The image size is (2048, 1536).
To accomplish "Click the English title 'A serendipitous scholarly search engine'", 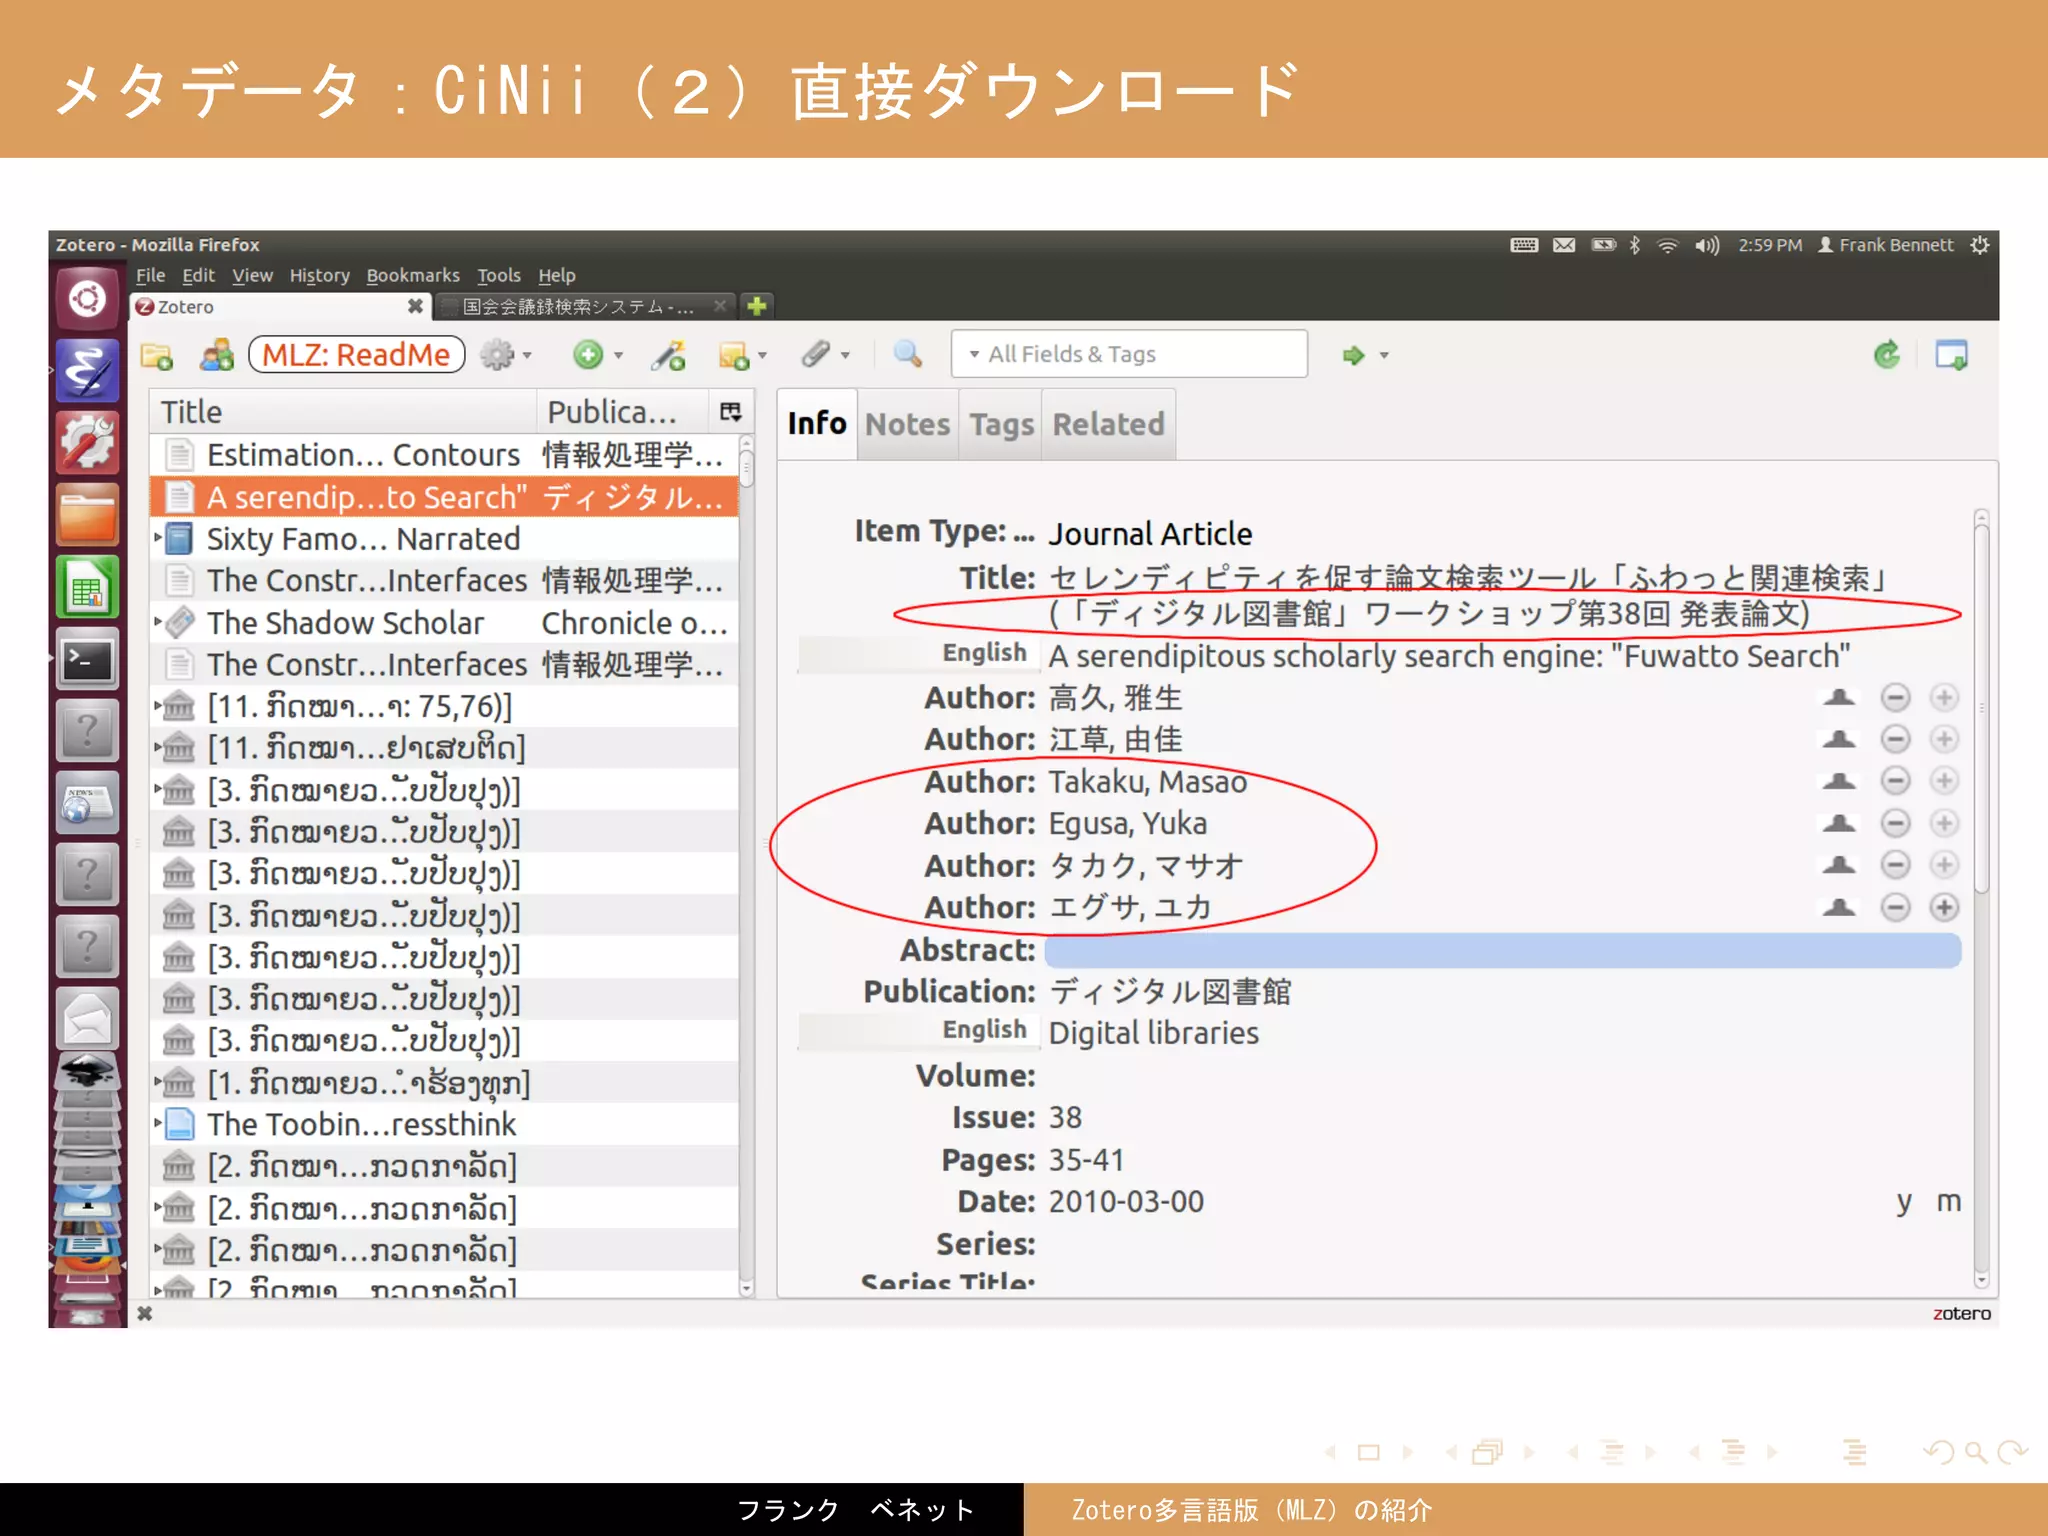I will [1449, 655].
